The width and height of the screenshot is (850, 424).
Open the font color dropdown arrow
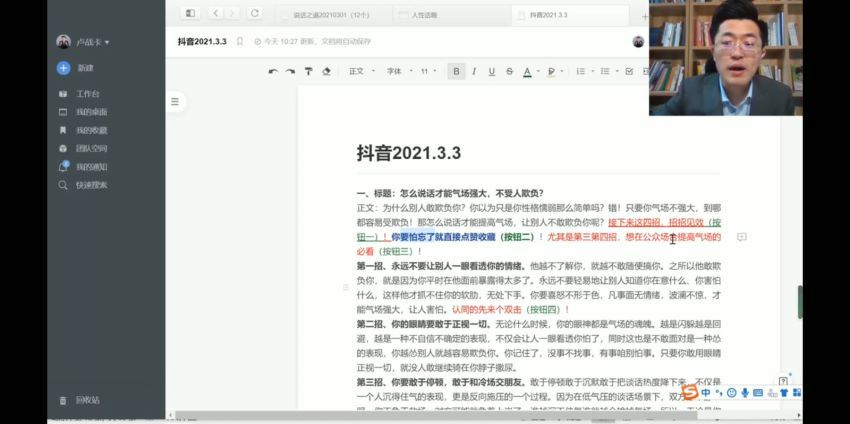tap(538, 72)
